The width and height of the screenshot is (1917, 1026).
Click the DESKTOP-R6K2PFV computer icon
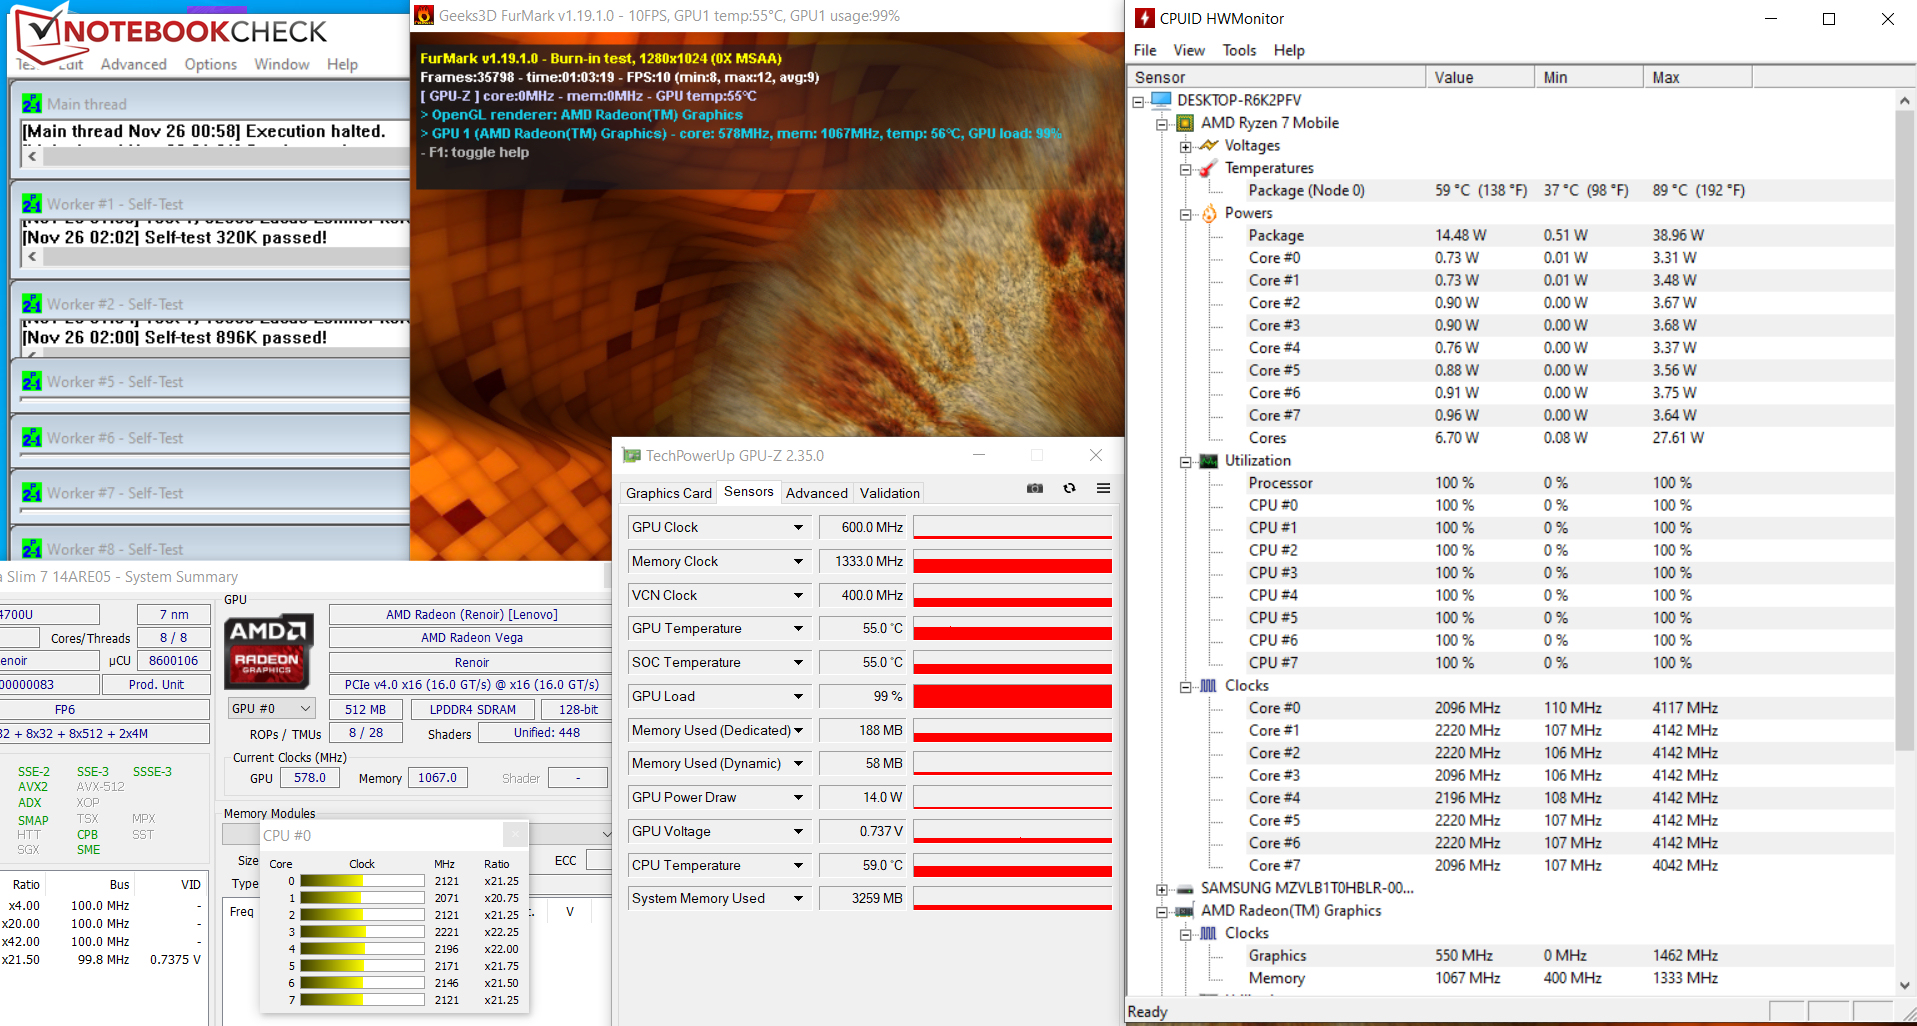pos(1161,100)
